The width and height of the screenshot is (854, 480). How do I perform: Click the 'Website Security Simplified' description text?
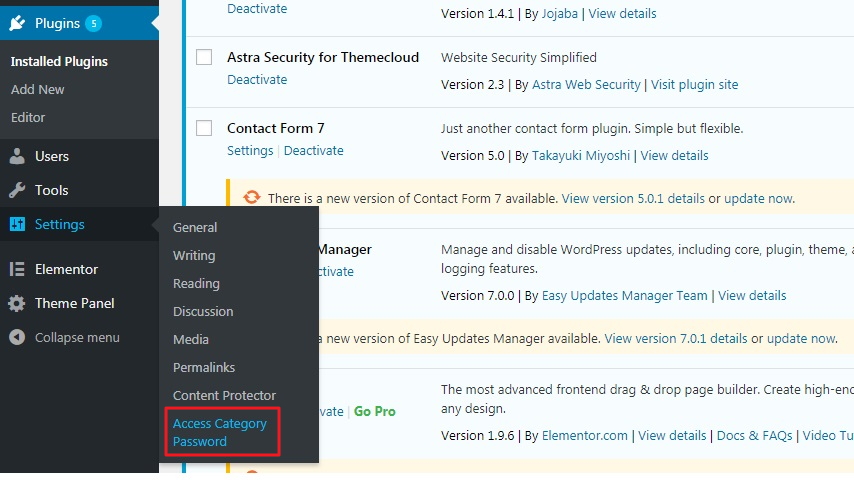tap(518, 57)
